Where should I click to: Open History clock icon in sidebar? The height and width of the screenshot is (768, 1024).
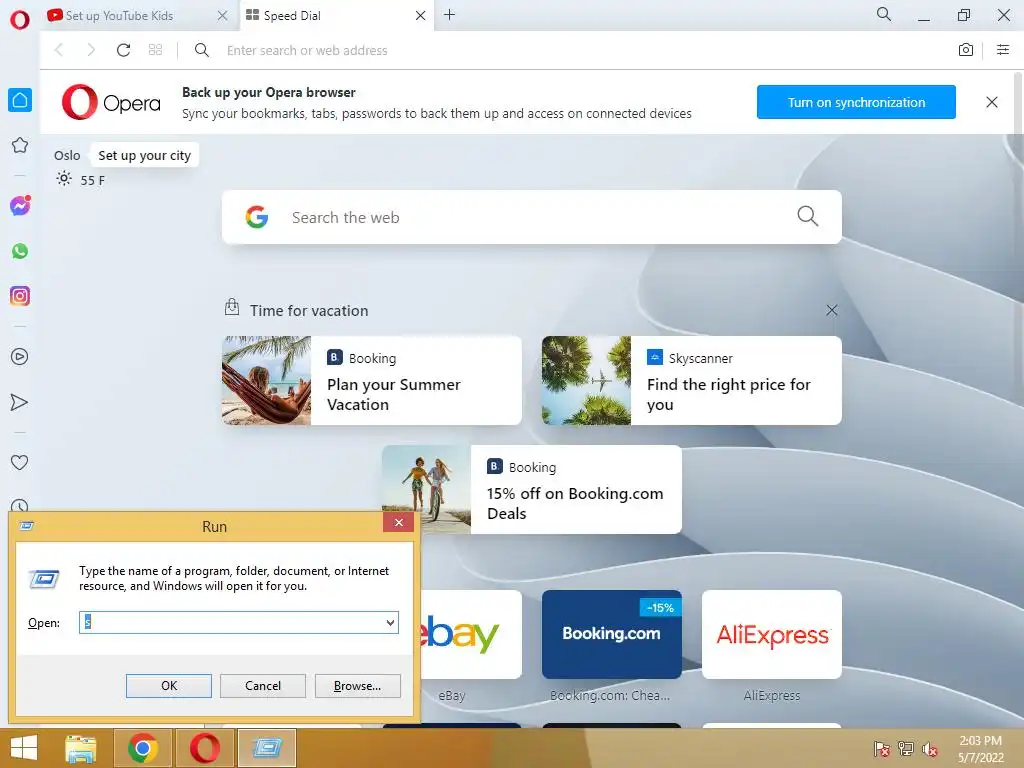tap(20, 505)
